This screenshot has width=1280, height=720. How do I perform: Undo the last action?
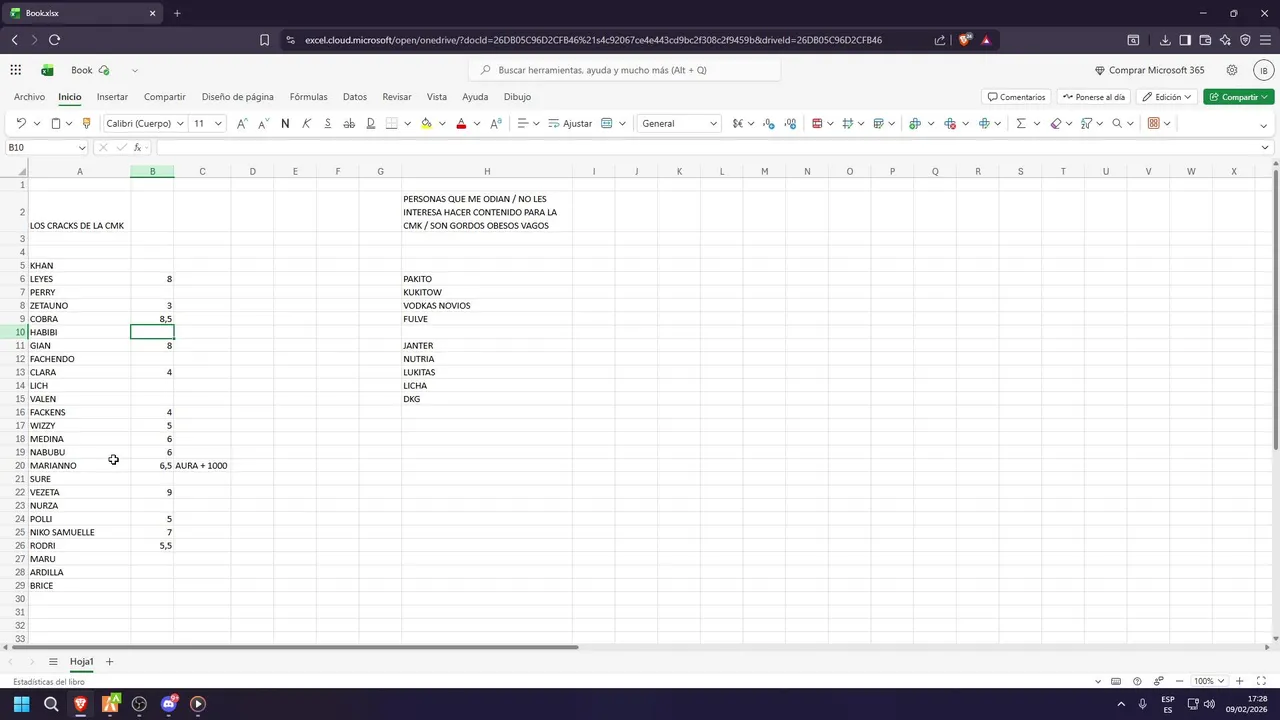(21, 123)
